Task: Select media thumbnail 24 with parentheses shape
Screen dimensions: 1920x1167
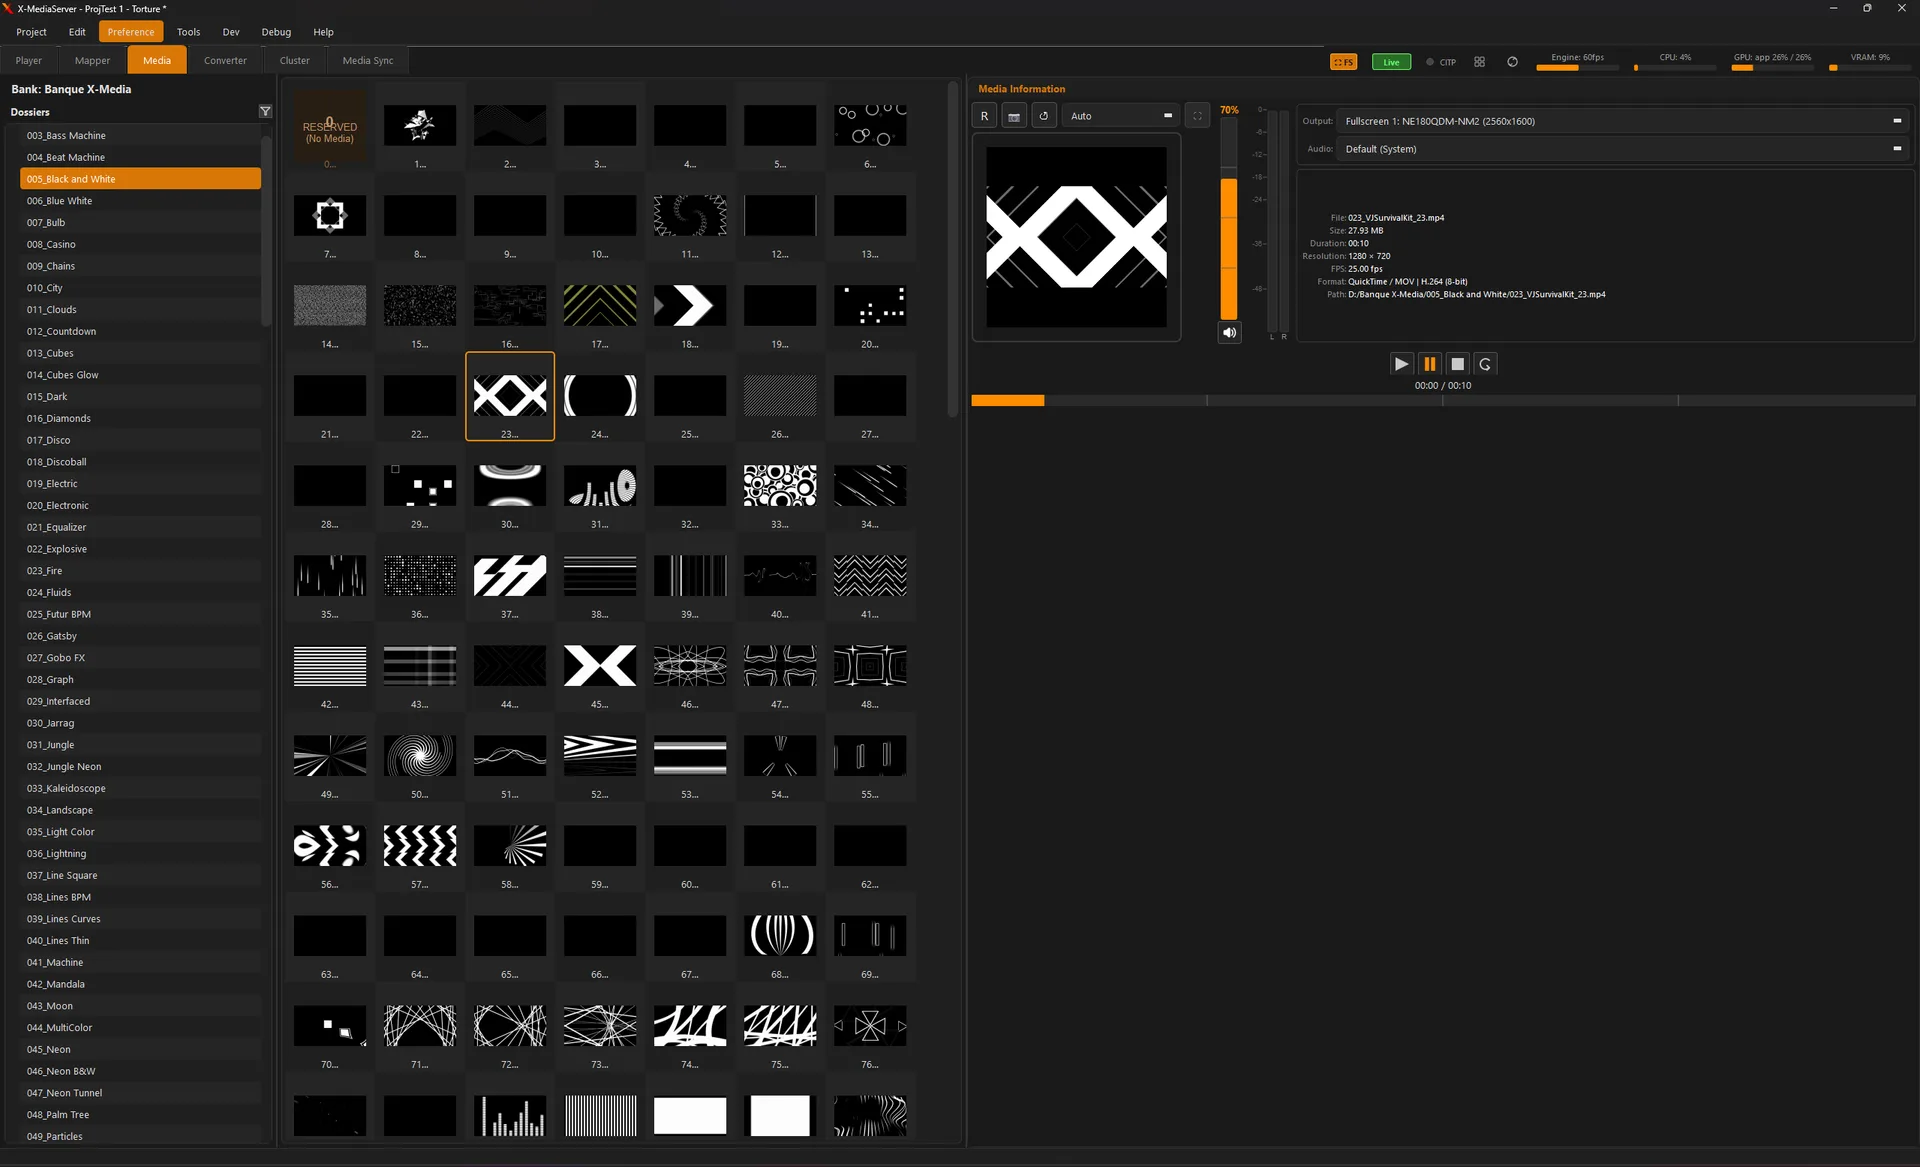Action: point(600,396)
